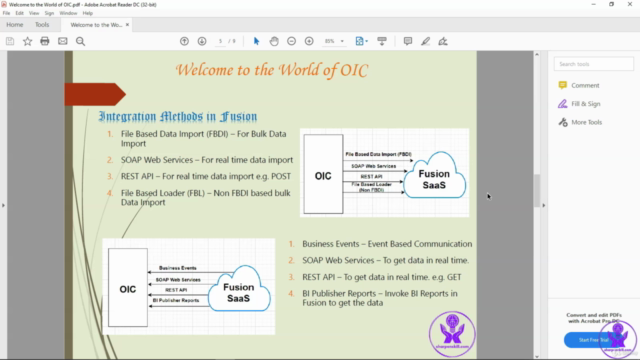Open the Edit menu
The width and height of the screenshot is (640, 360).
pyautogui.click(x=19, y=13)
